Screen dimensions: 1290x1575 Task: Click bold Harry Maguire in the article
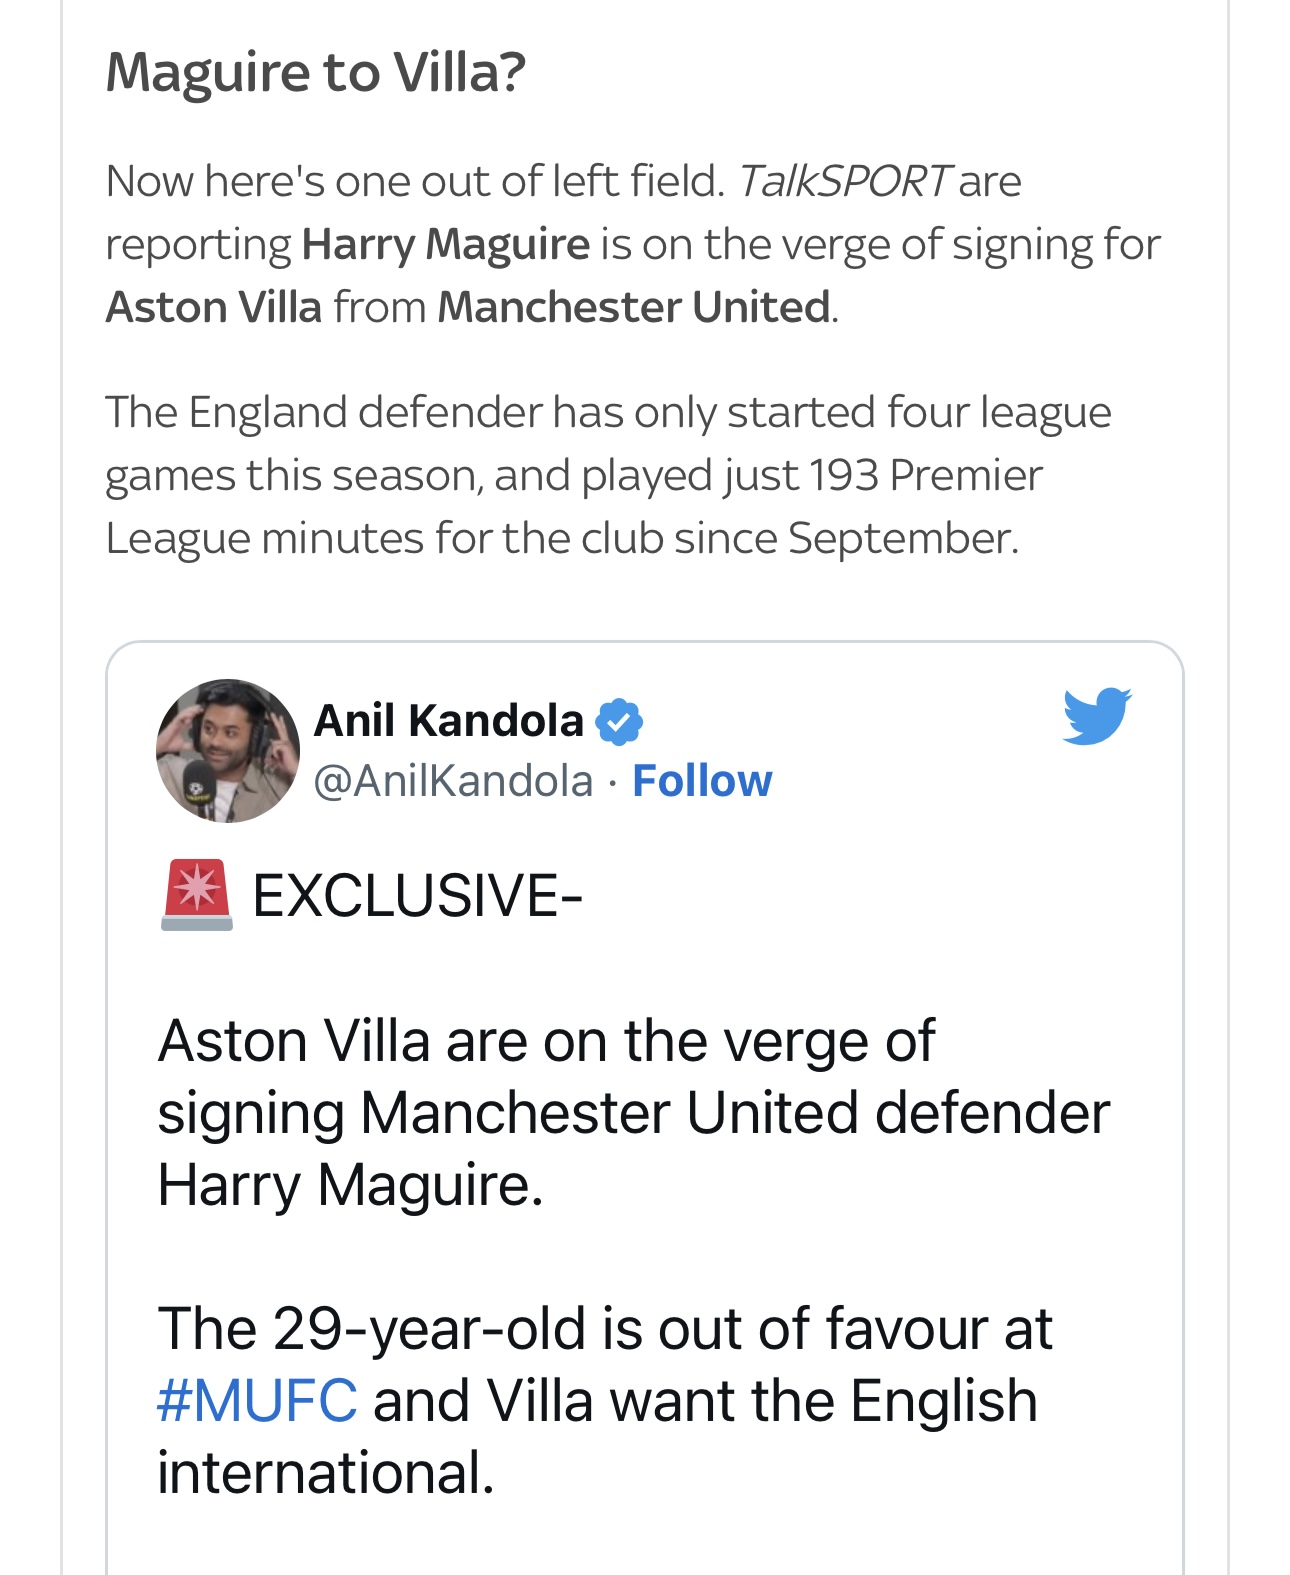pyautogui.click(x=446, y=245)
